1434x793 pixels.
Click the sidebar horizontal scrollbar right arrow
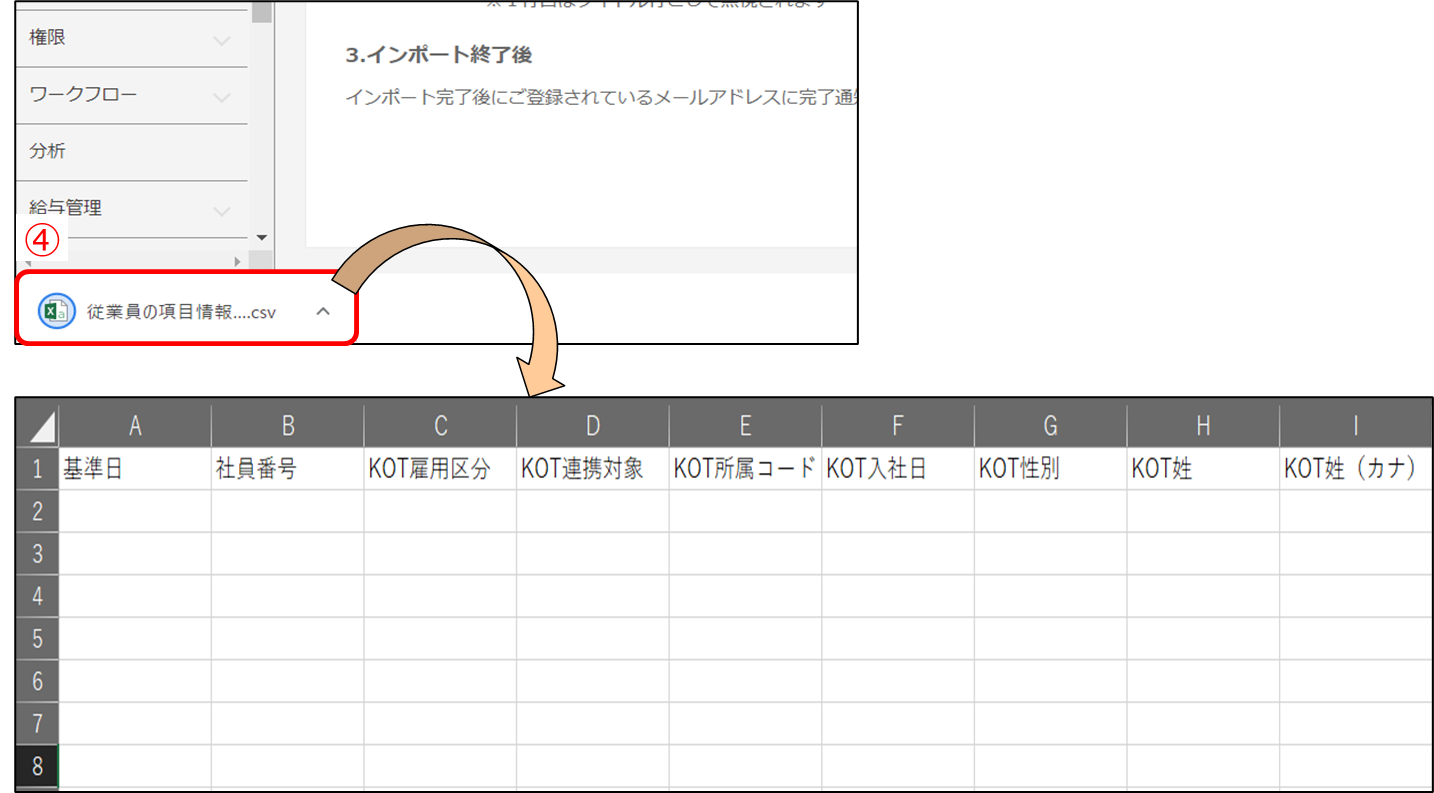coord(238,261)
